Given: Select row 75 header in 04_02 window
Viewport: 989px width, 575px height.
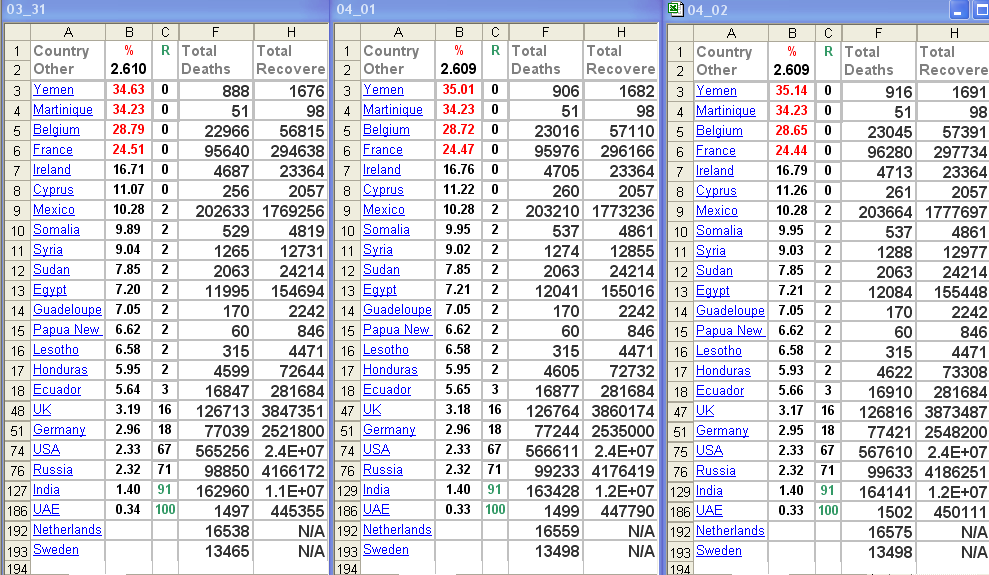Looking at the screenshot, I should (680, 451).
